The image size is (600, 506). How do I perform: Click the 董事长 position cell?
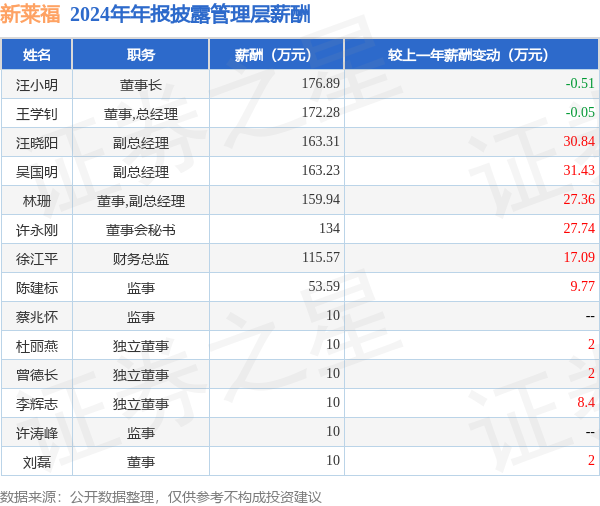point(141,85)
